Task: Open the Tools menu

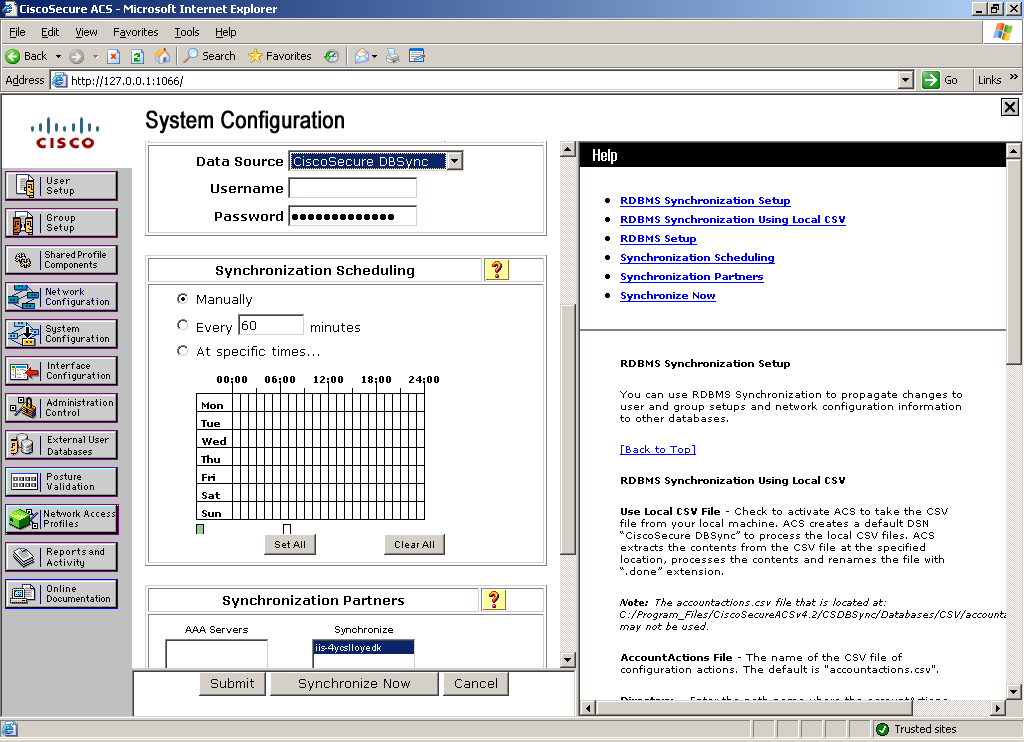Action: (x=187, y=32)
